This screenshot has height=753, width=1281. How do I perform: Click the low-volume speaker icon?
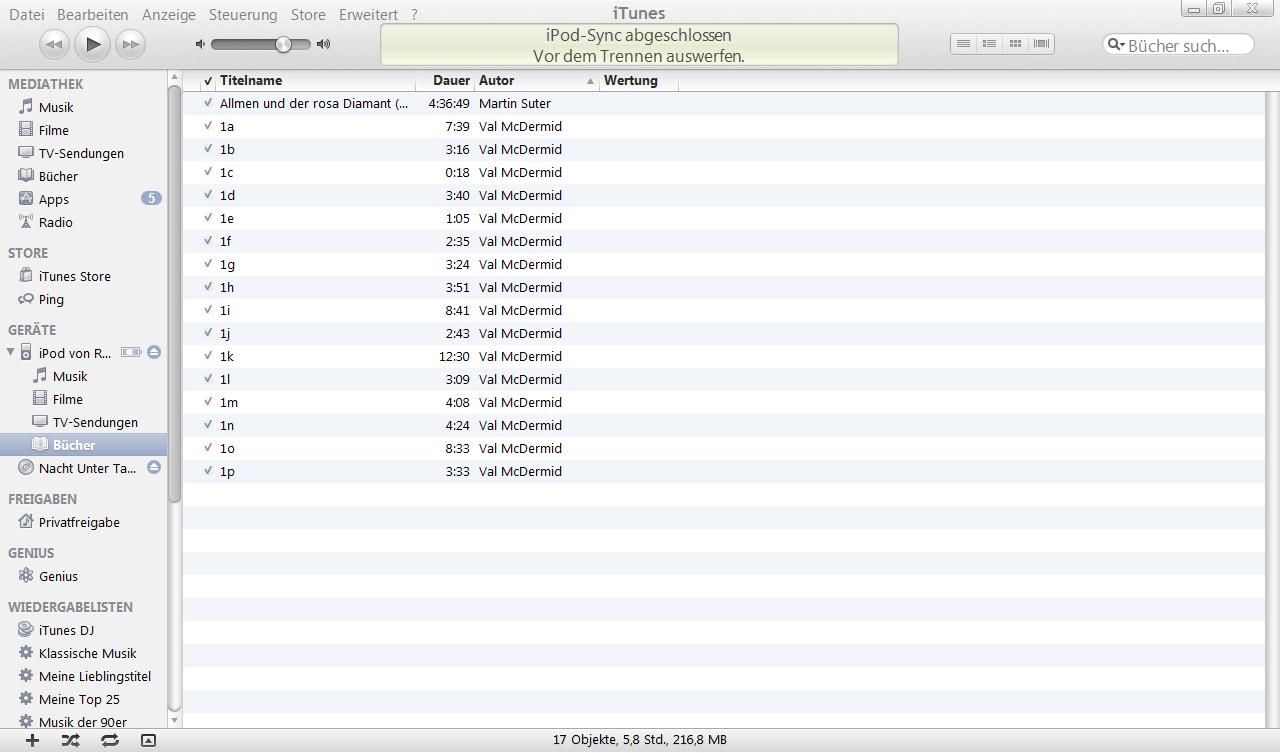[x=200, y=44]
